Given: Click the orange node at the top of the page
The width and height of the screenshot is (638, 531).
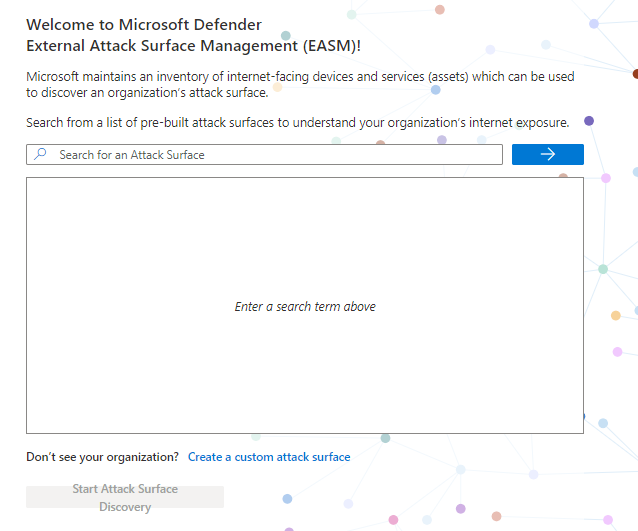Looking at the screenshot, I should (440, 10).
